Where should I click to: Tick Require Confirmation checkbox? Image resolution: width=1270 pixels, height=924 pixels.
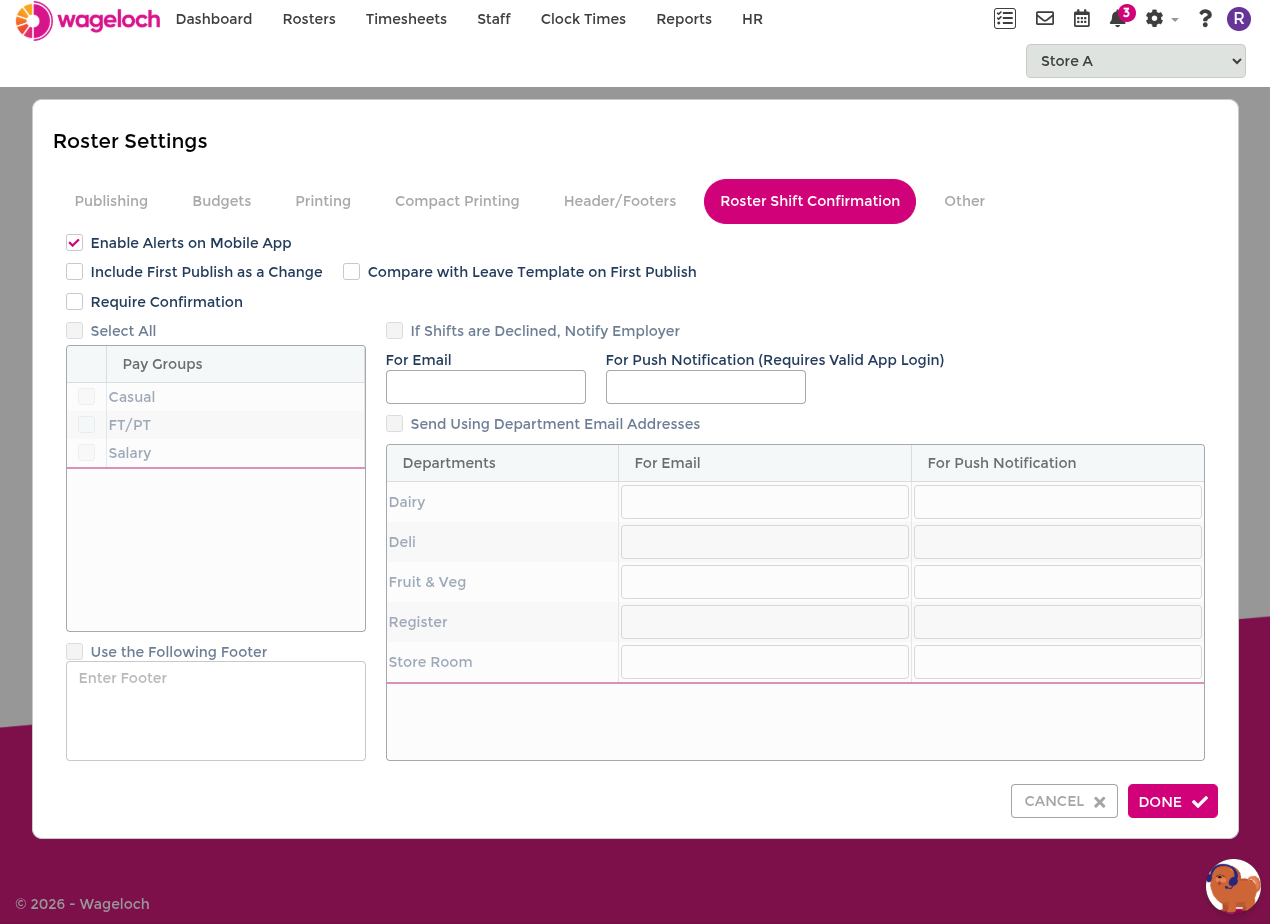click(74, 302)
